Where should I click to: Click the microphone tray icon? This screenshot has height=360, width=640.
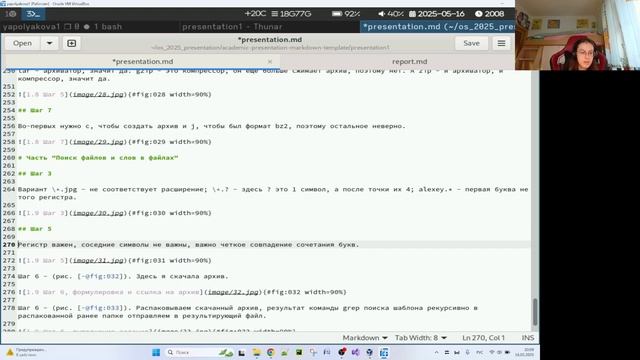pyautogui.click(x=467, y=352)
